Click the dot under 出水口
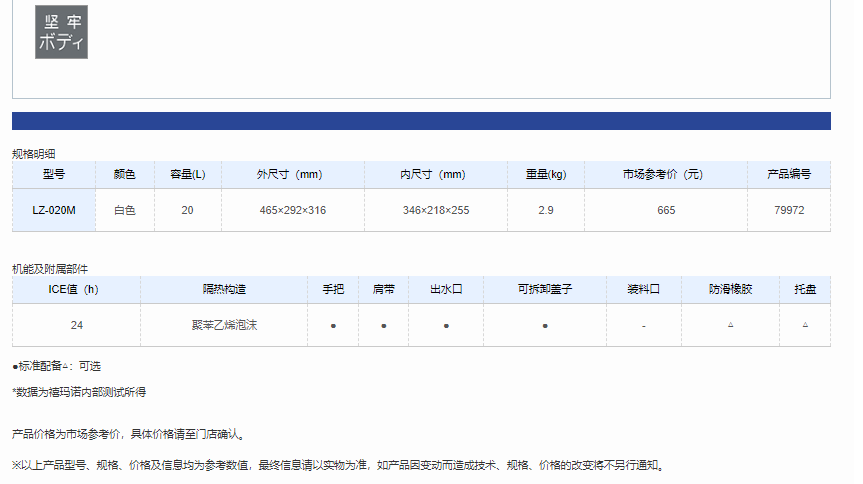Screen dimensions: 863x484 pyautogui.click(x=446, y=326)
